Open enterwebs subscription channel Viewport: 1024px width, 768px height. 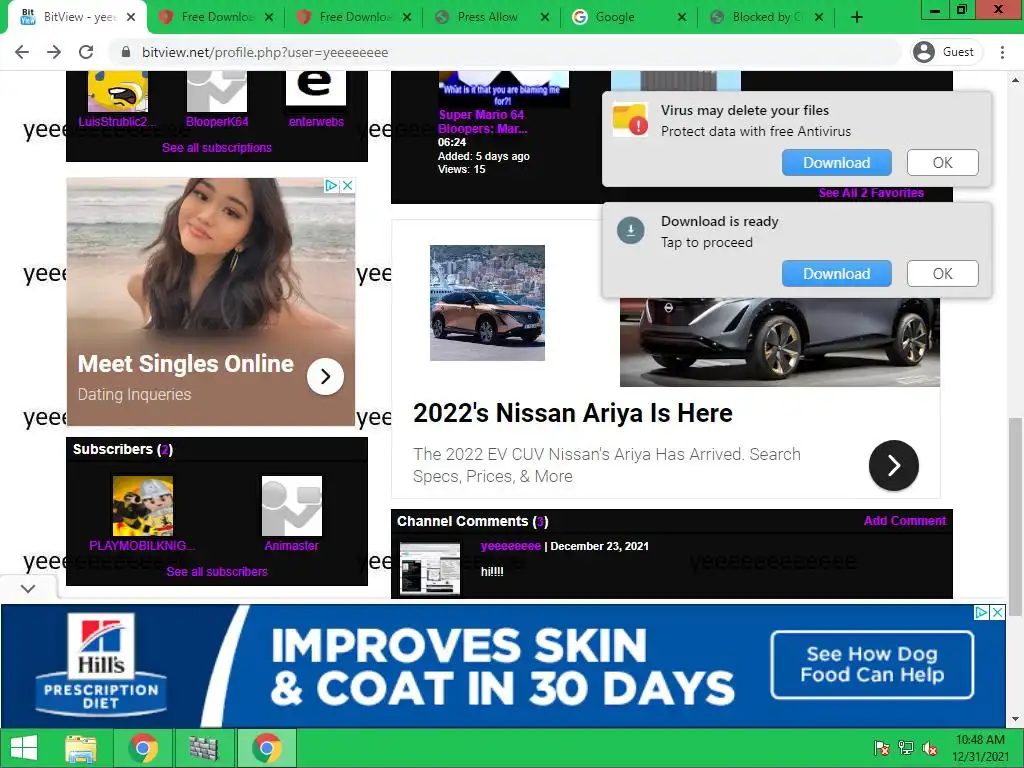(316, 121)
